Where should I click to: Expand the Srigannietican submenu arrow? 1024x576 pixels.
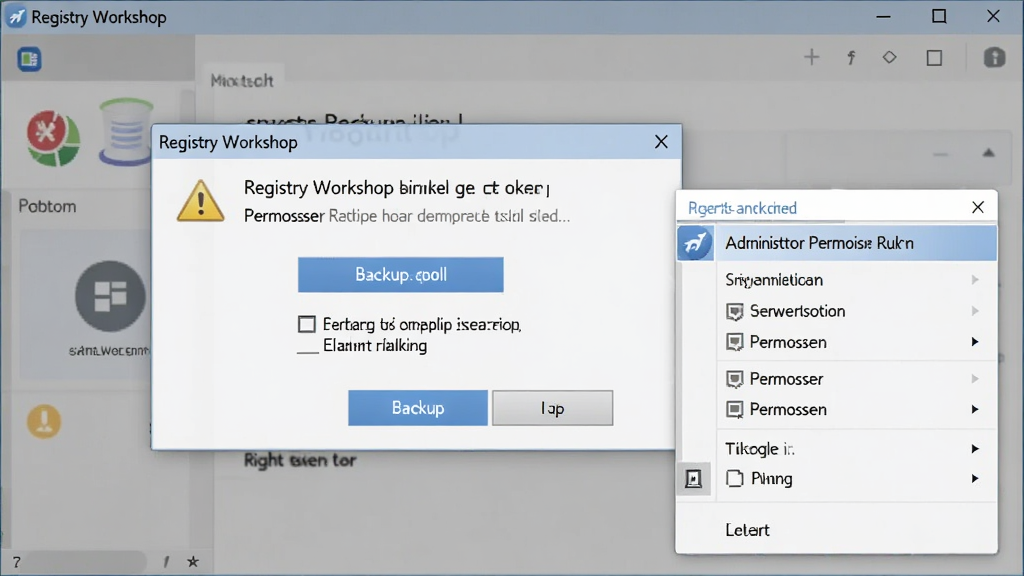(x=974, y=280)
